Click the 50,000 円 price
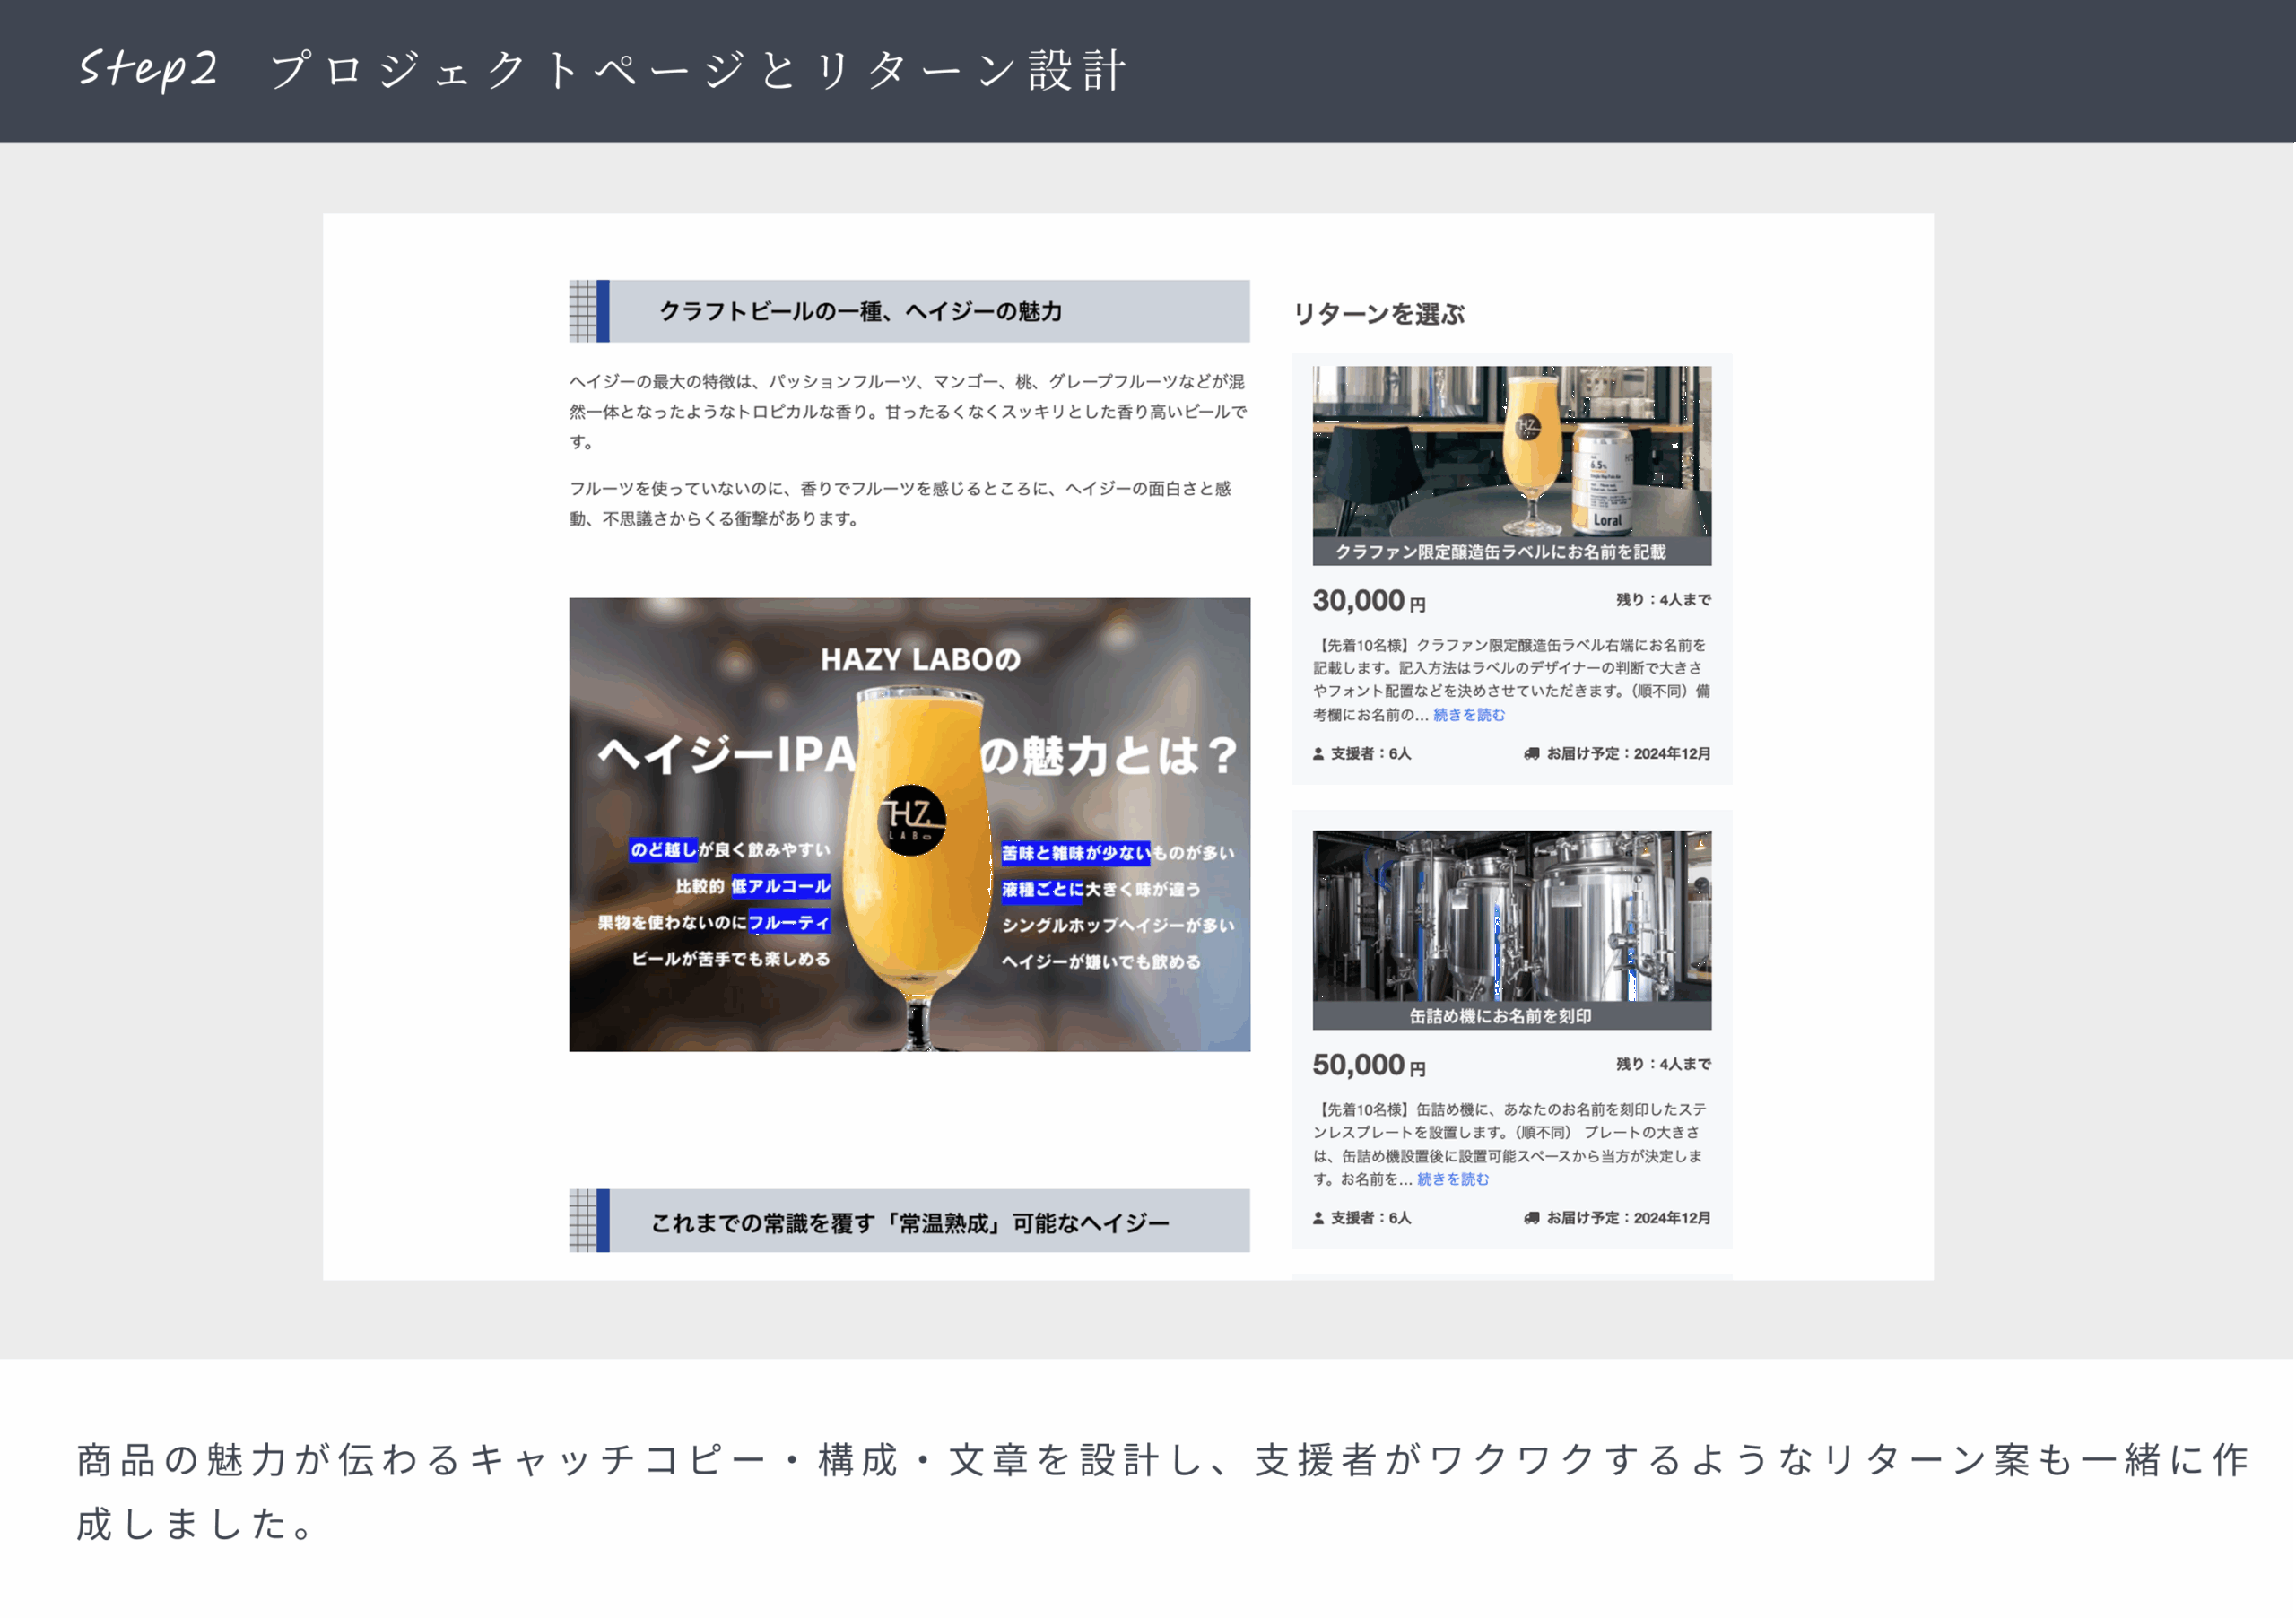Image resolution: width=2296 pixels, height=1618 pixels. coord(1368,1064)
